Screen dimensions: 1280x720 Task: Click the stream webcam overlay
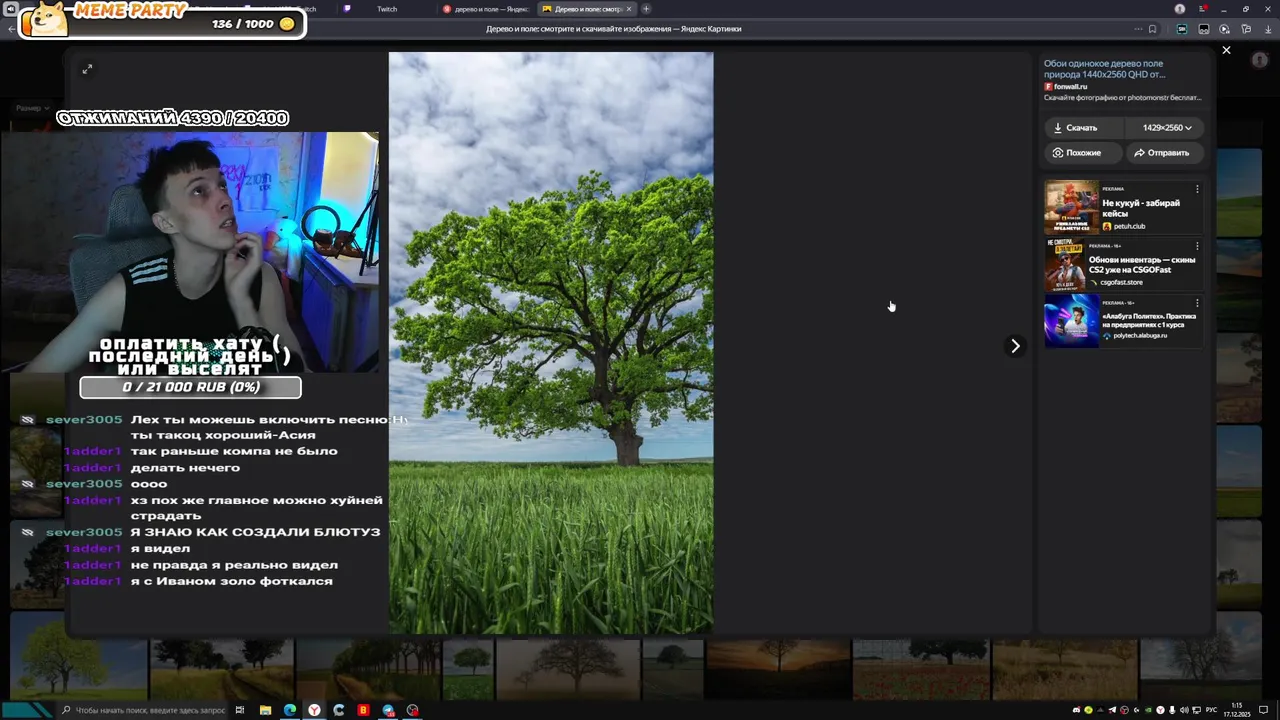point(190,252)
